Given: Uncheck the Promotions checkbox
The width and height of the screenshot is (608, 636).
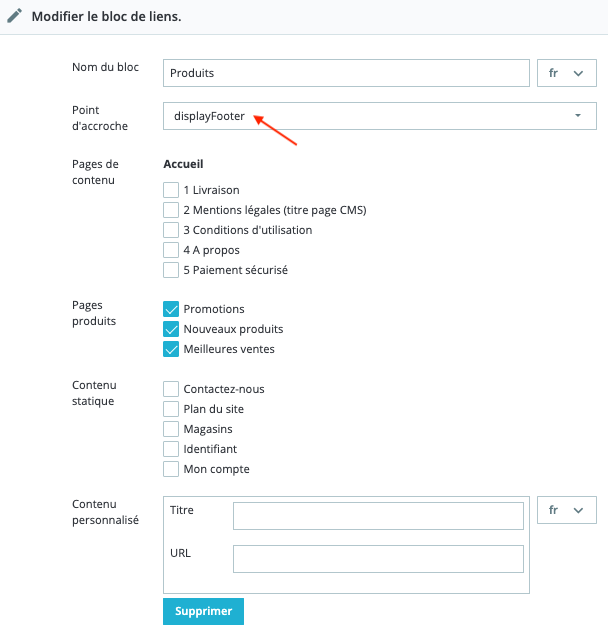Looking at the screenshot, I should [x=171, y=309].
